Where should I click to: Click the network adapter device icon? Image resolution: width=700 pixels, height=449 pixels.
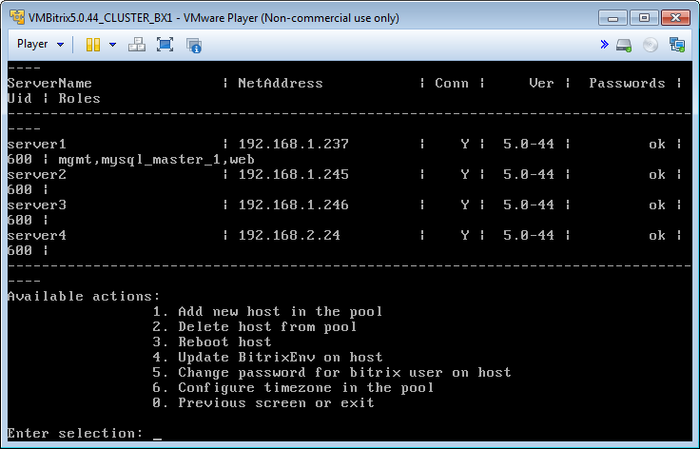pos(677,45)
